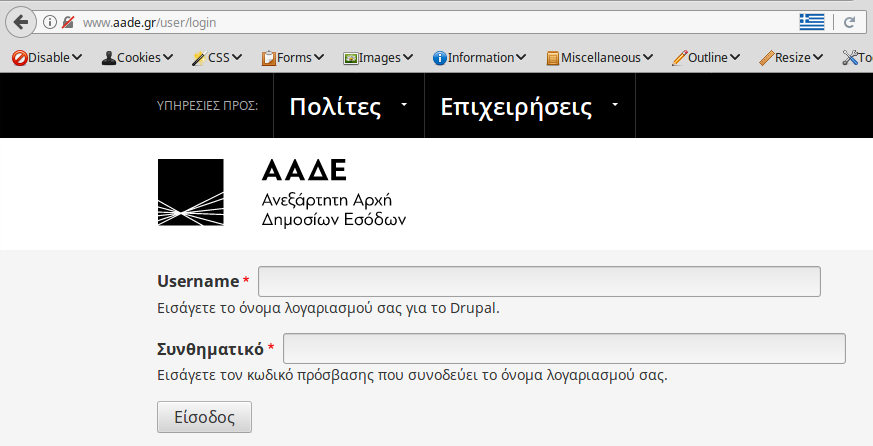Screen dimensions: 873x446
Task: Focus the Συνθηματικό password field
Action: 564,349
